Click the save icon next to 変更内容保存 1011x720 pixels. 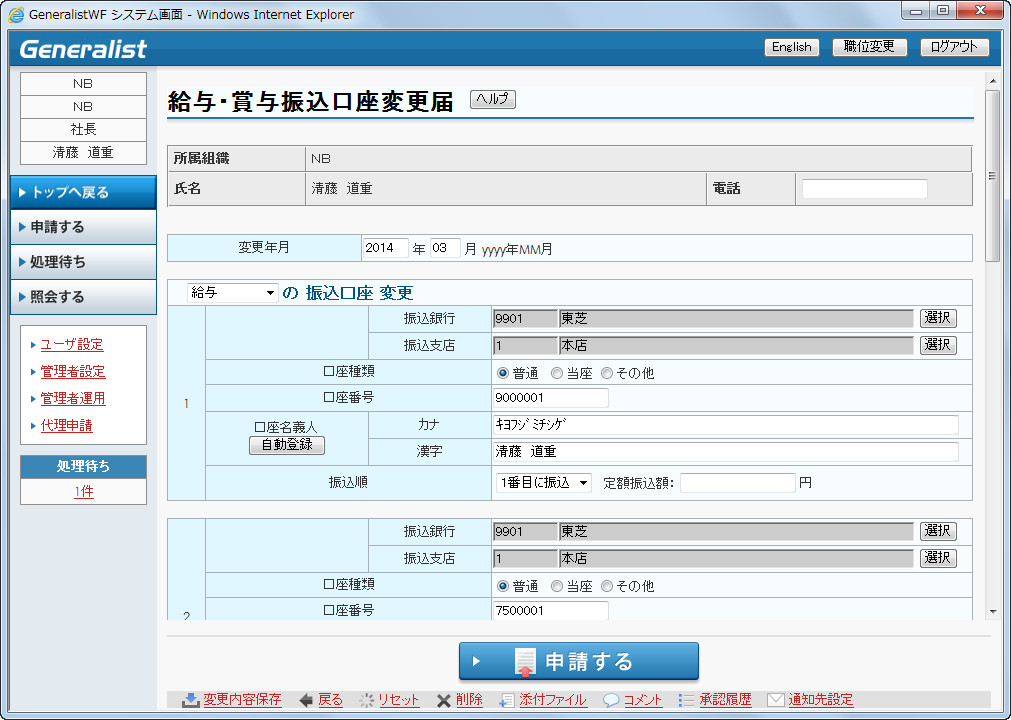[x=190, y=700]
